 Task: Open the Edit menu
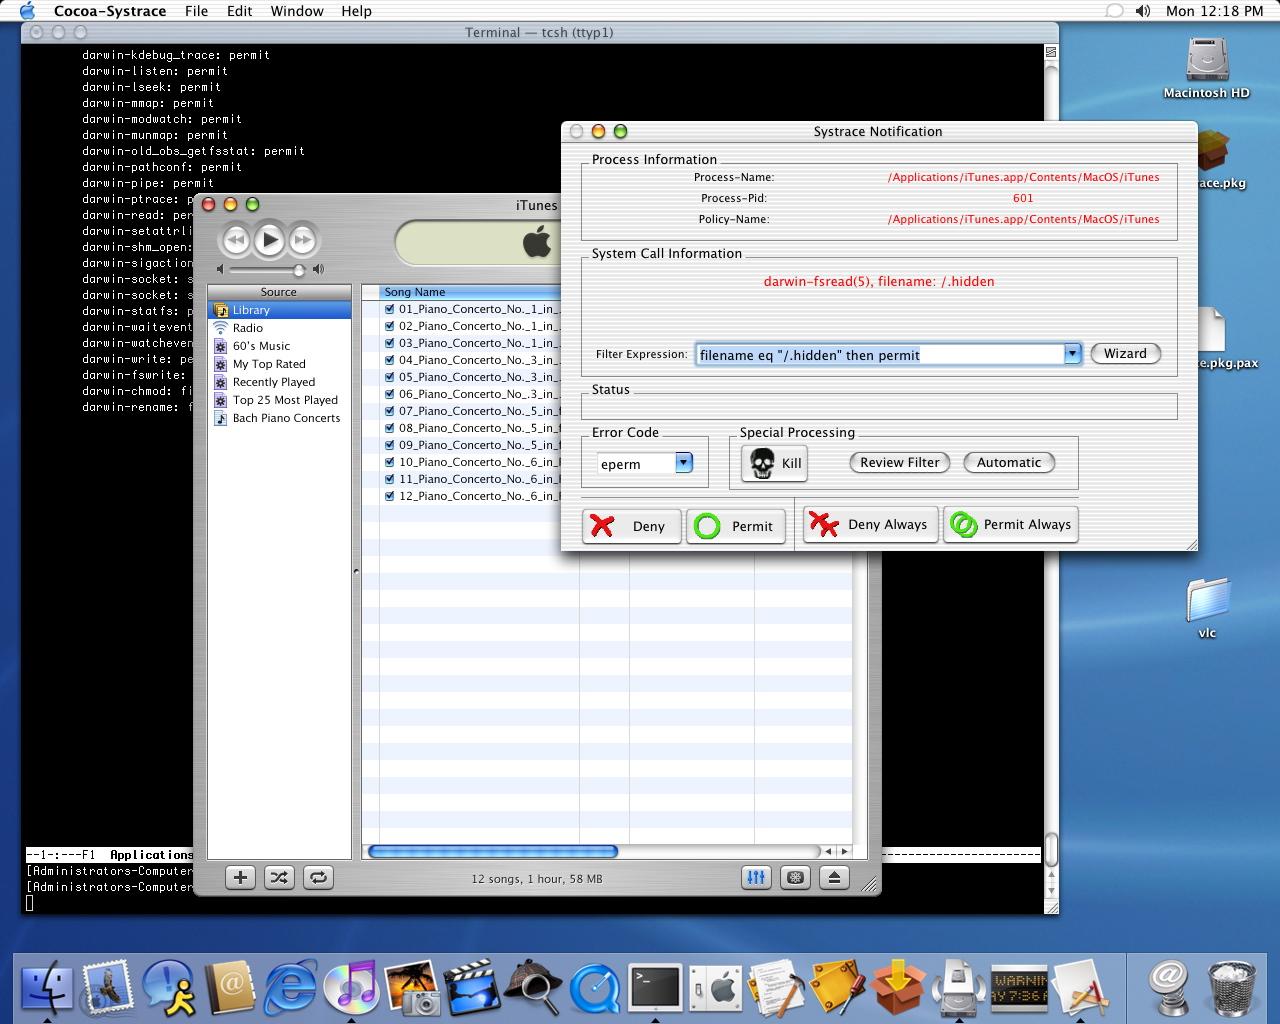(239, 11)
